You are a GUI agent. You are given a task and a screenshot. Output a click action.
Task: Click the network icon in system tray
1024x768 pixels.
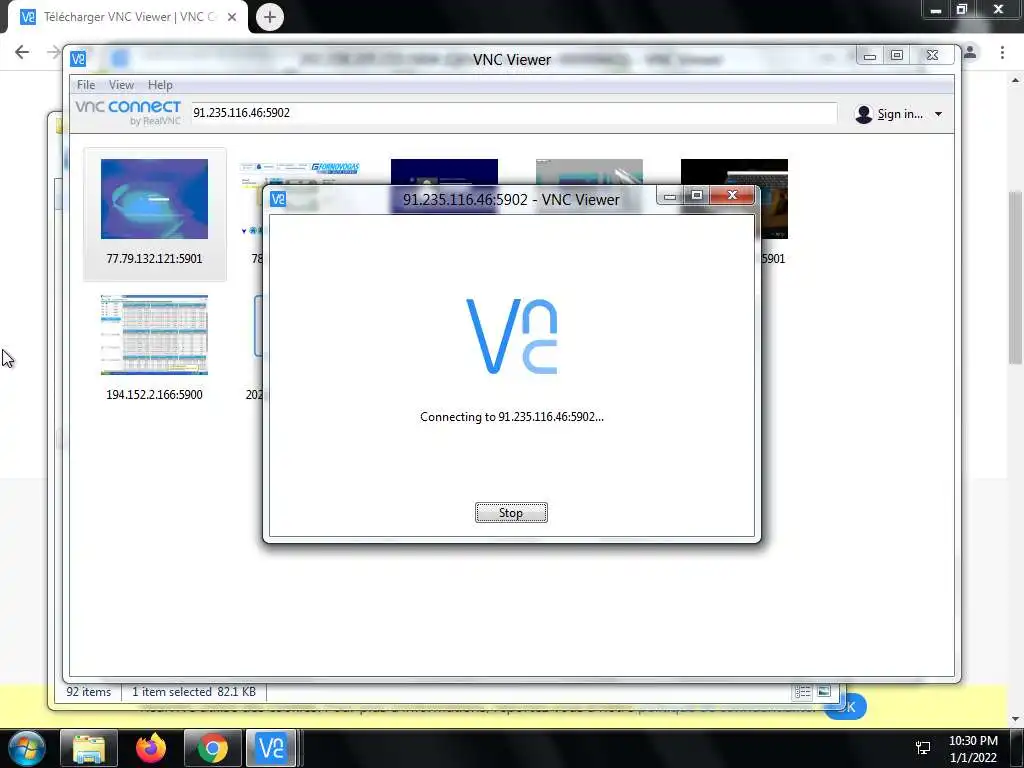(x=923, y=748)
